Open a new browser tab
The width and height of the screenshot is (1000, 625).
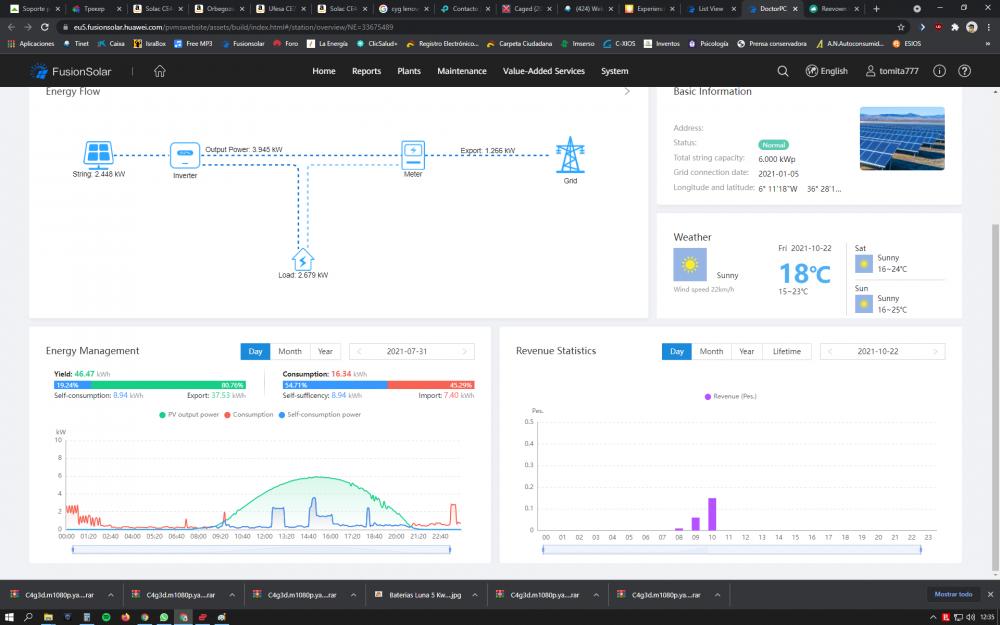(876, 9)
